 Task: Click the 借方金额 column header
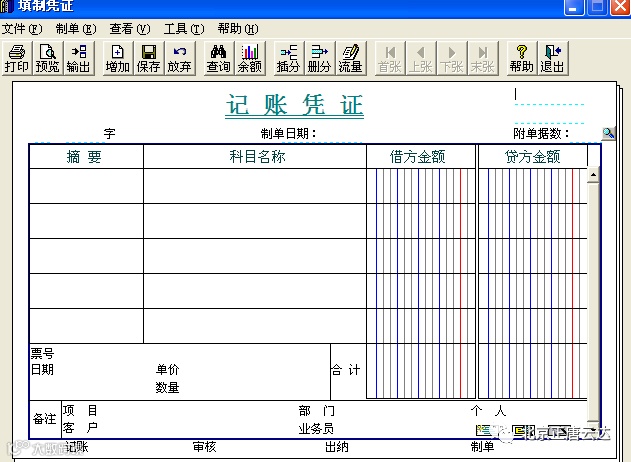click(x=418, y=157)
